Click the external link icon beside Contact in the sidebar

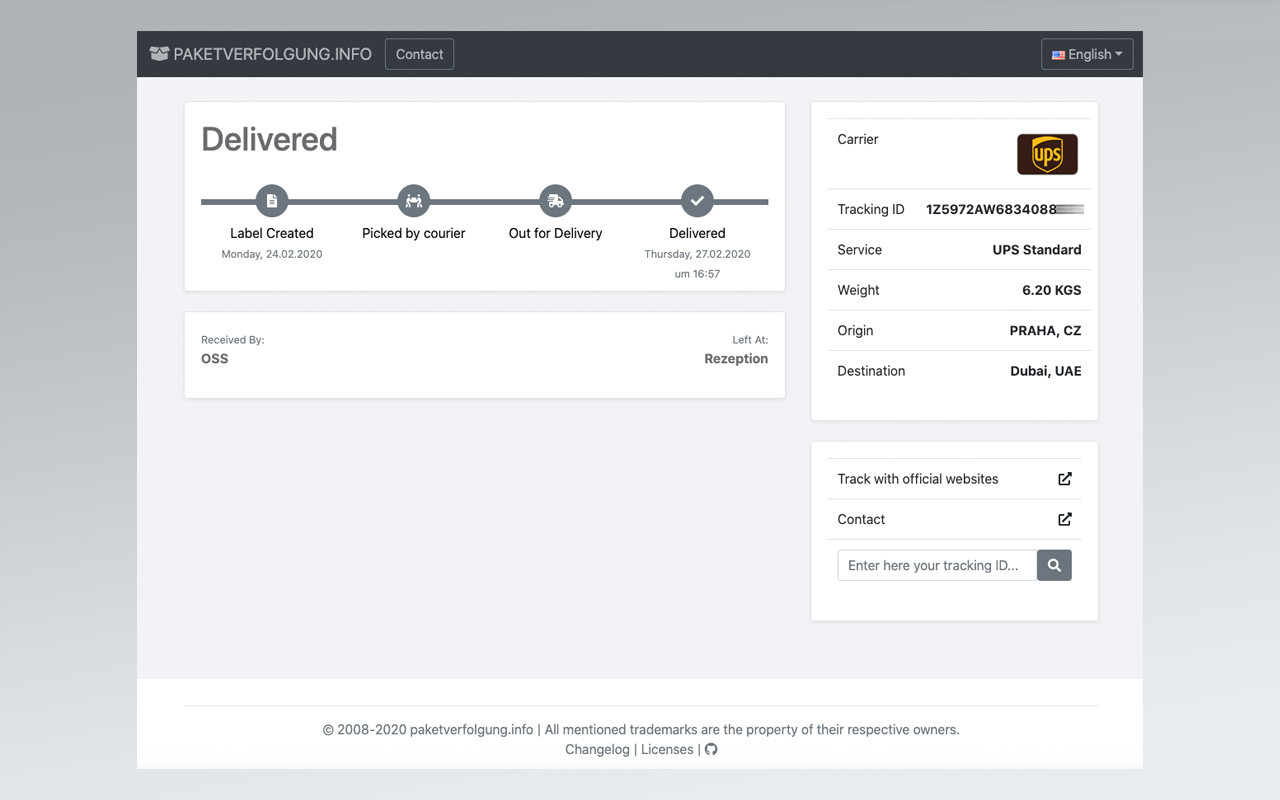1065,519
